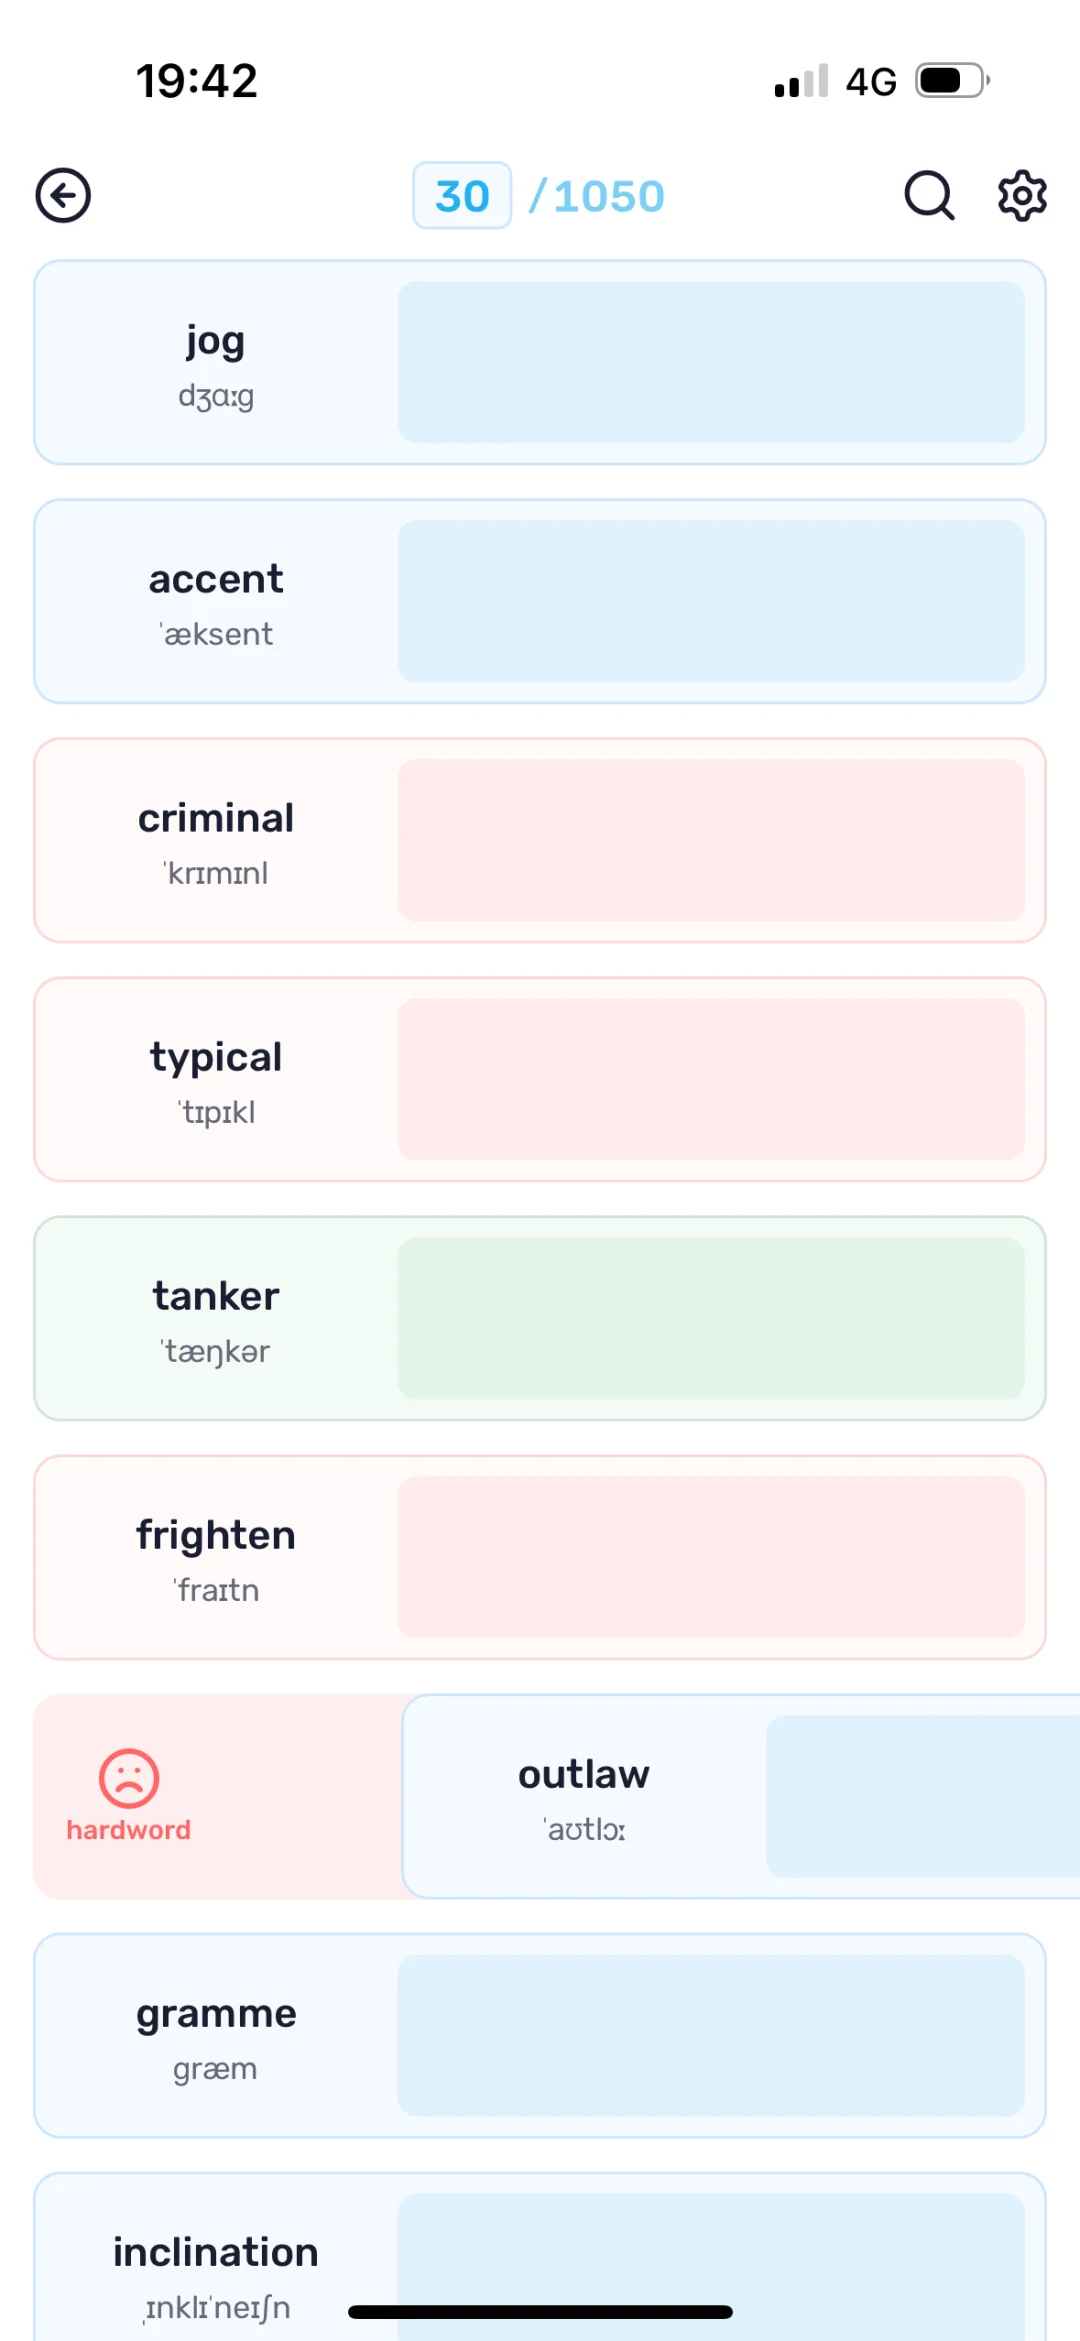Tap the back arrow icon
Viewport: 1080px width, 2341px height.
point(63,195)
